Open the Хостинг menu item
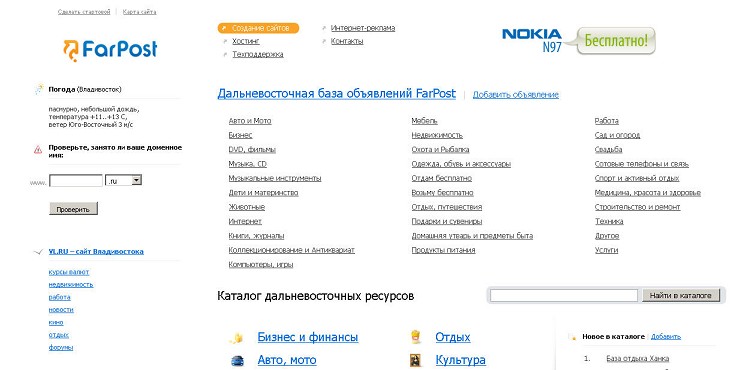Viewport: 743px width, 370px height. coord(246,41)
